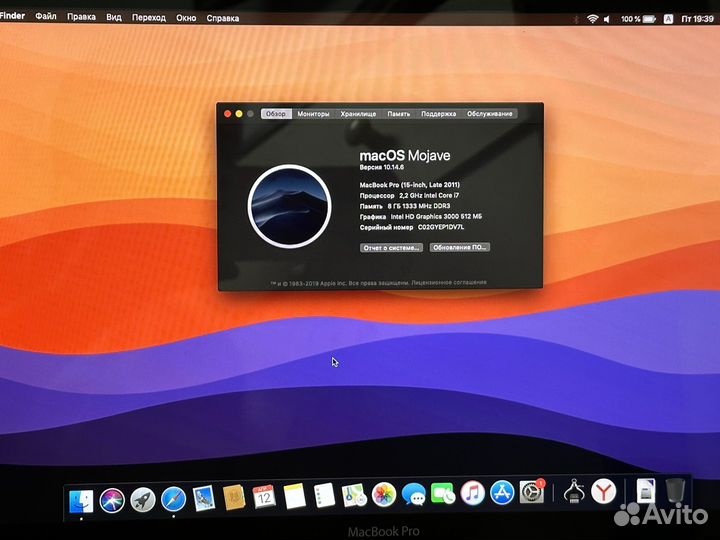Open the Правка menu
This screenshot has height=540, width=720.
click(81, 17)
